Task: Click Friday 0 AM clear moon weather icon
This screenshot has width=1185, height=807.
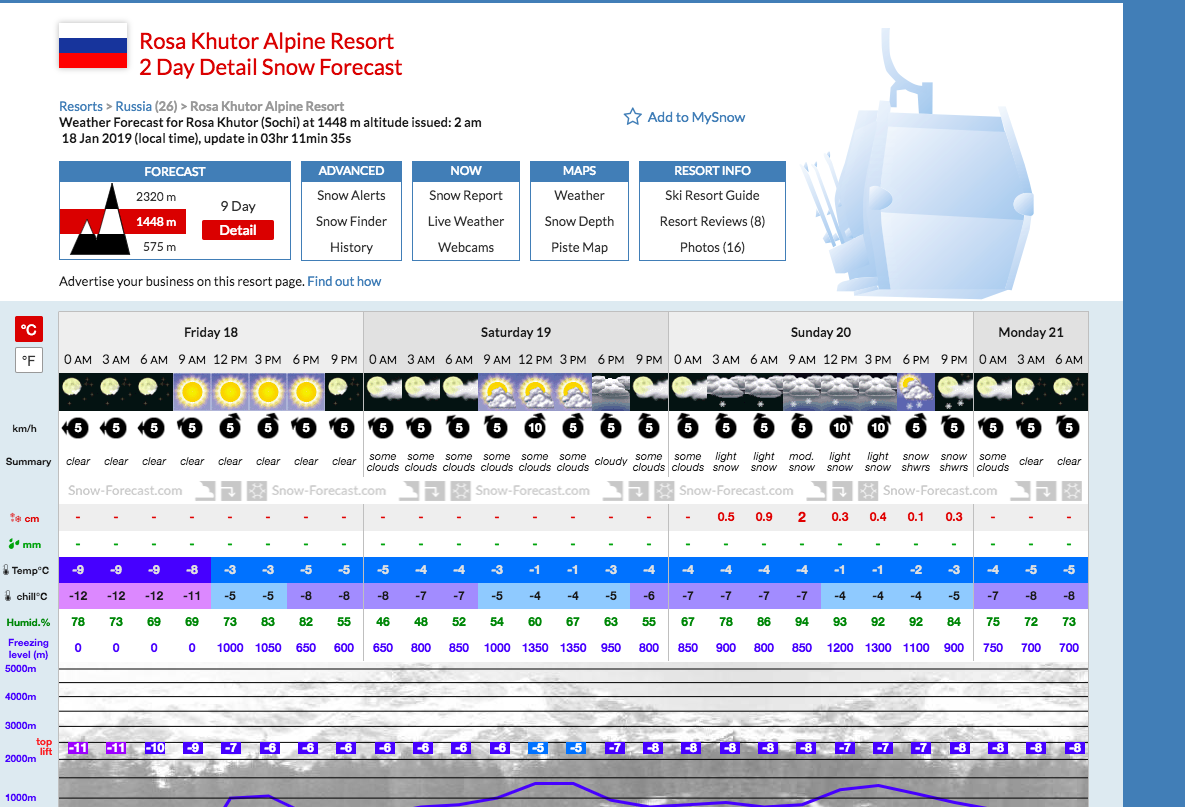Action: click(x=78, y=391)
